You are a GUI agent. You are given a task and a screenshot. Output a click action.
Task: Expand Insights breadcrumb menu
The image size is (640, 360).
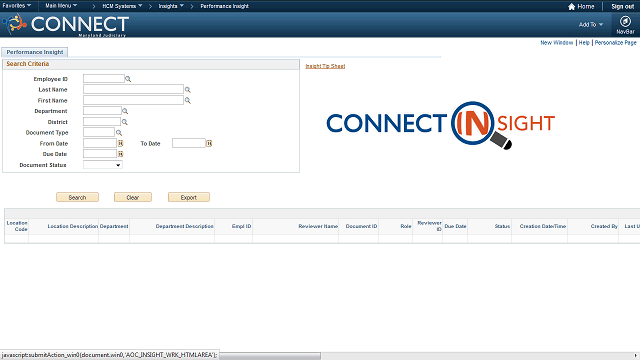coord(171,6)
